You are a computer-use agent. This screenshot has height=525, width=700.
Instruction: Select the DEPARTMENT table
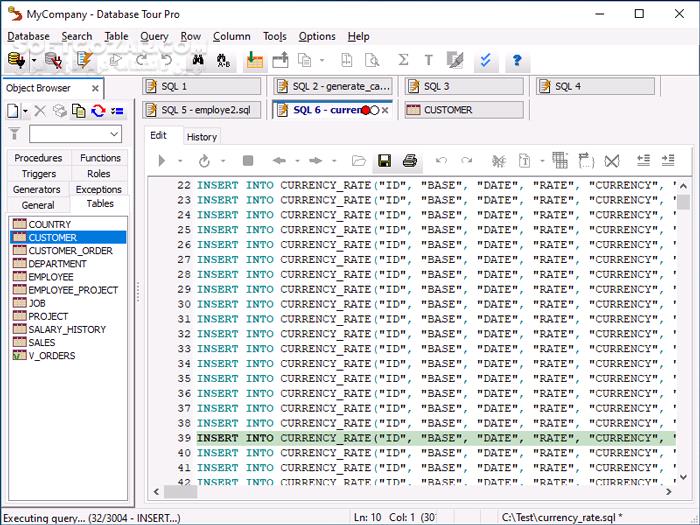pos(57,263)
